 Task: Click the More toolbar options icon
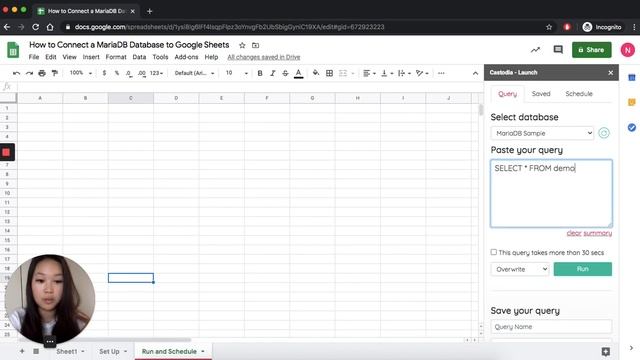click(441, 73)
